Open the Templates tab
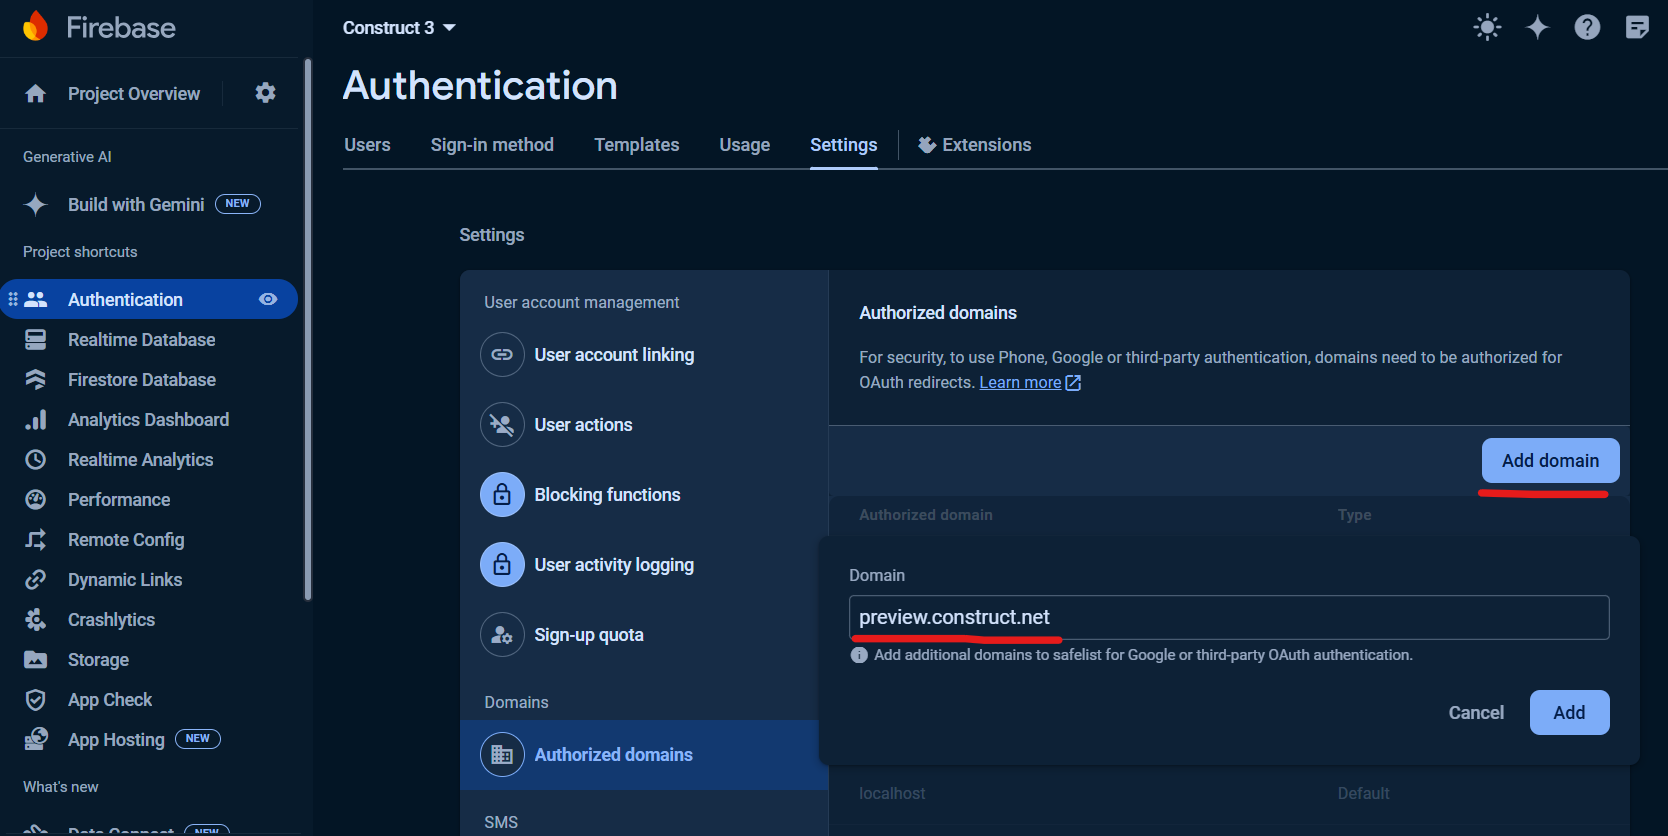This screenshot has height=836, width=1668. point(636,145)
